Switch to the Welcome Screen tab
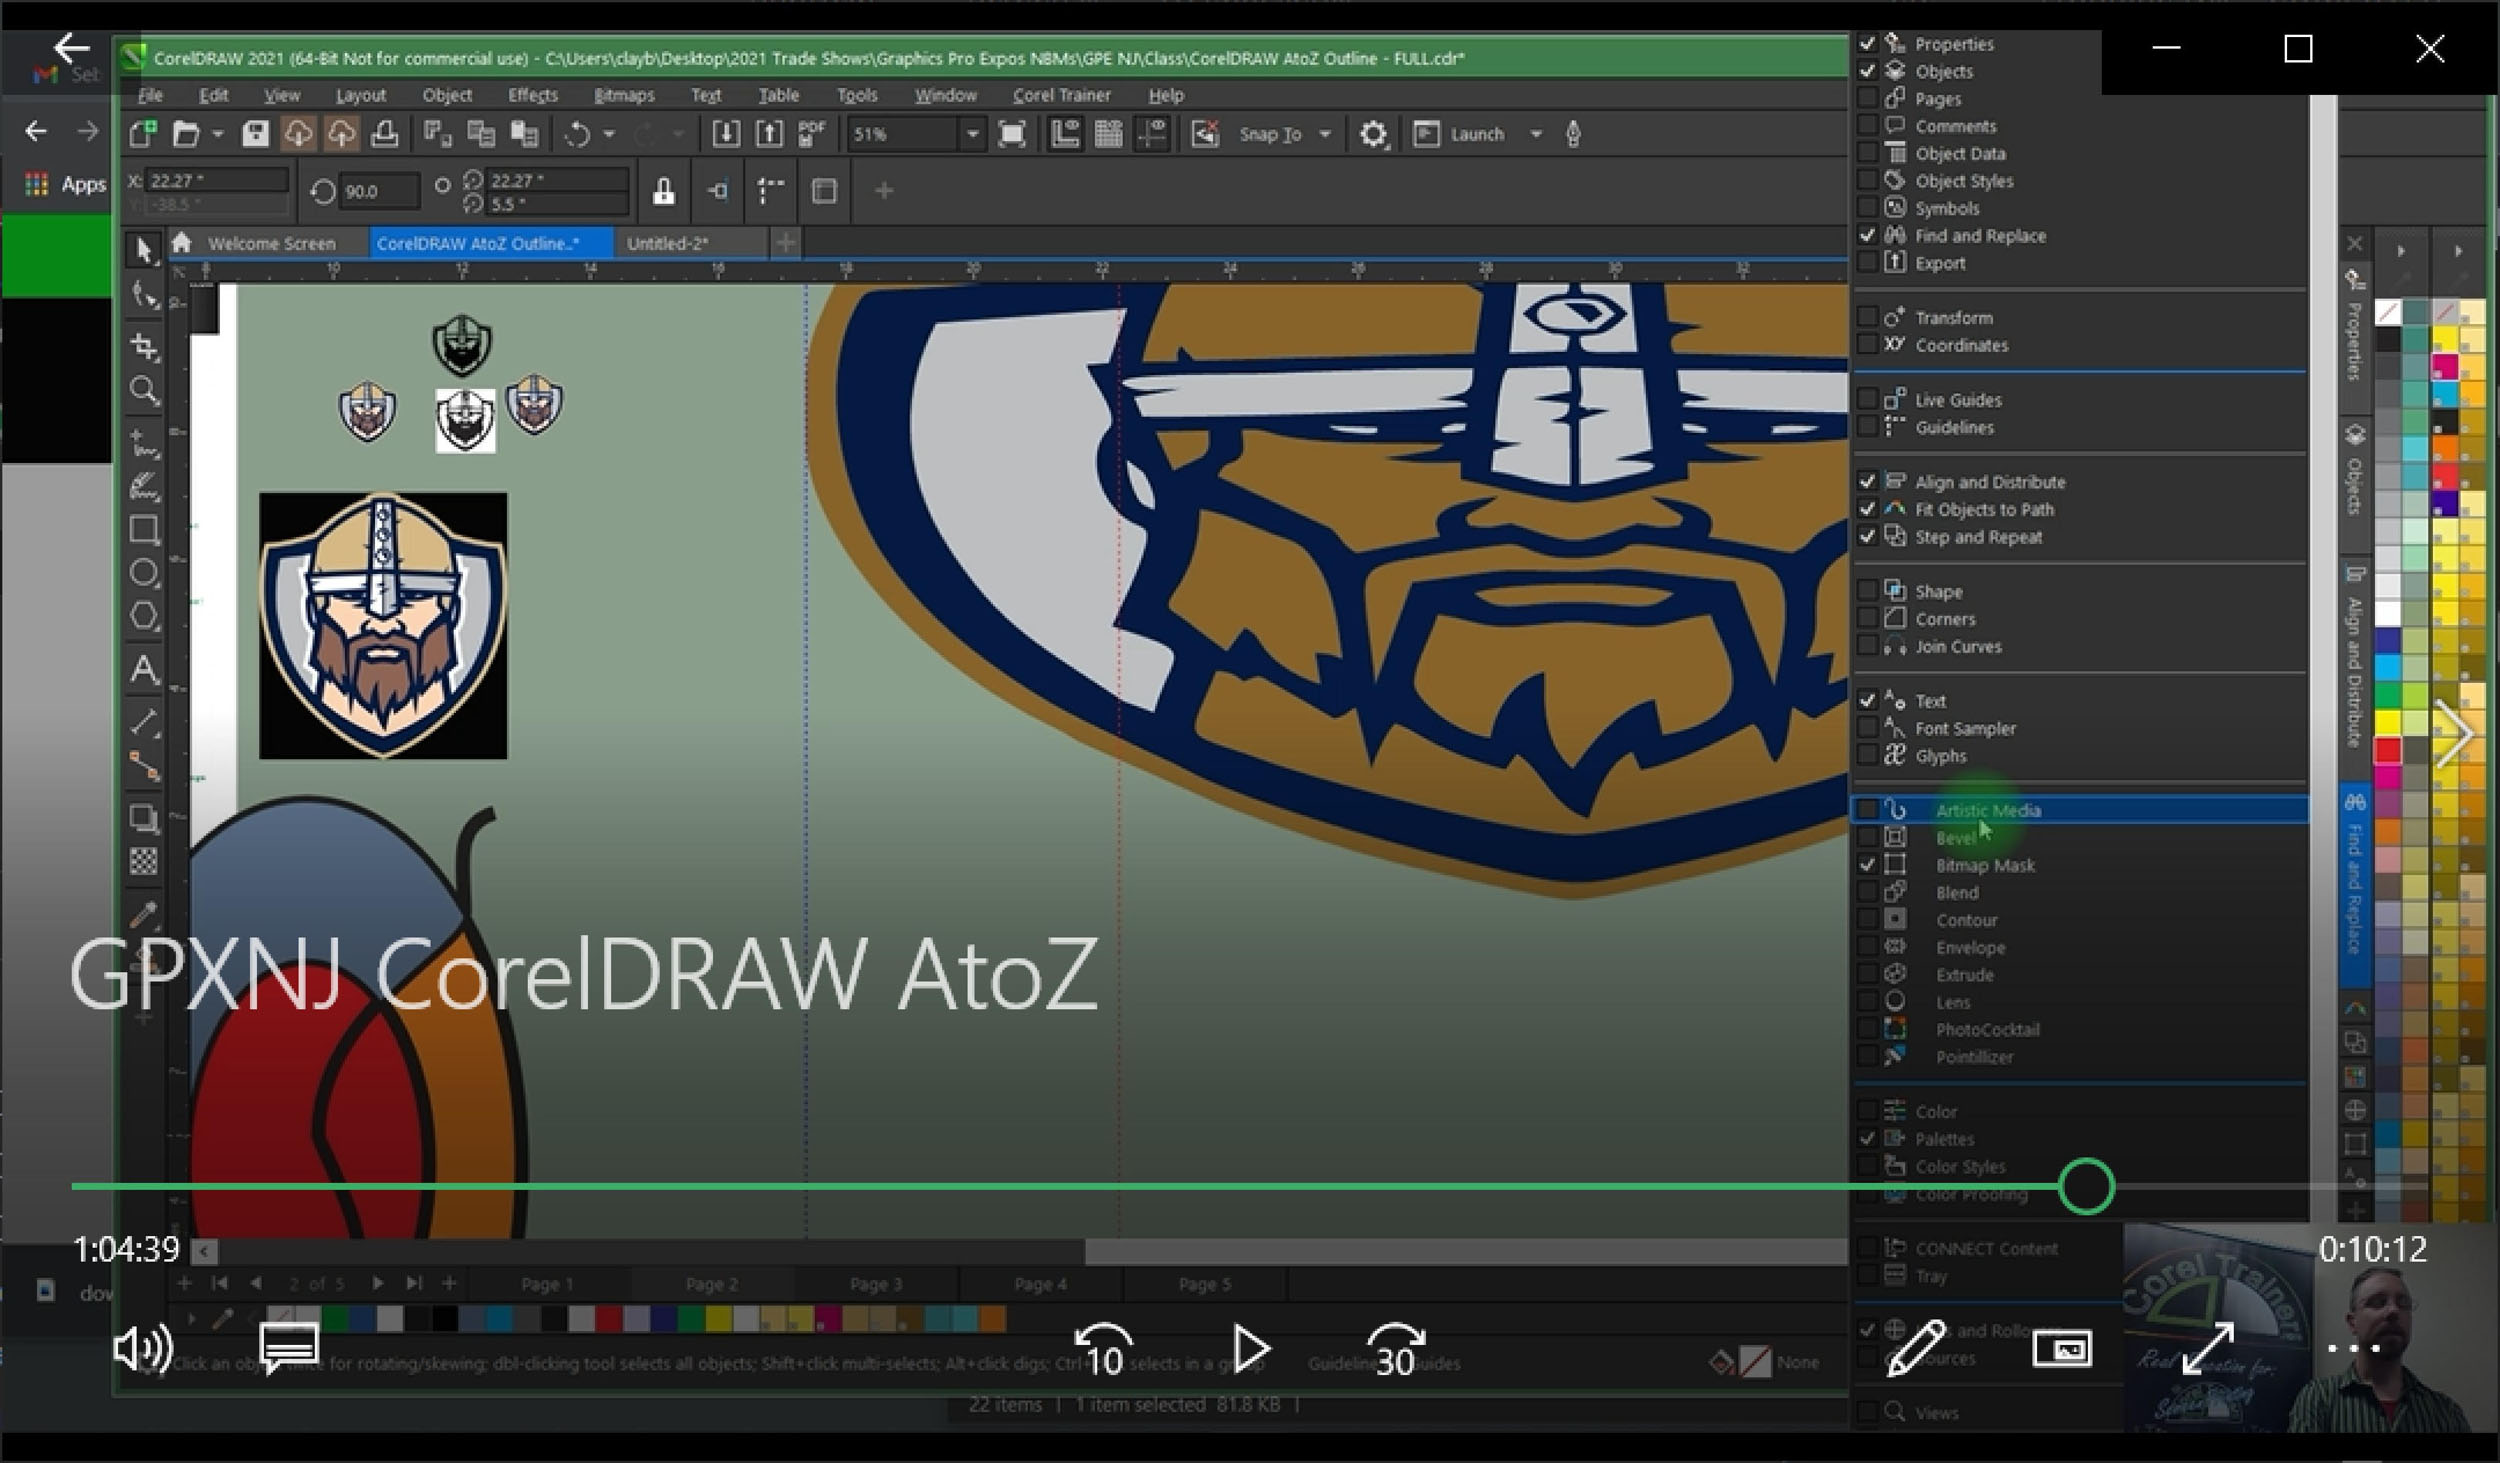The width and height of the screenshot is (2500, 1463). (271, 243)
